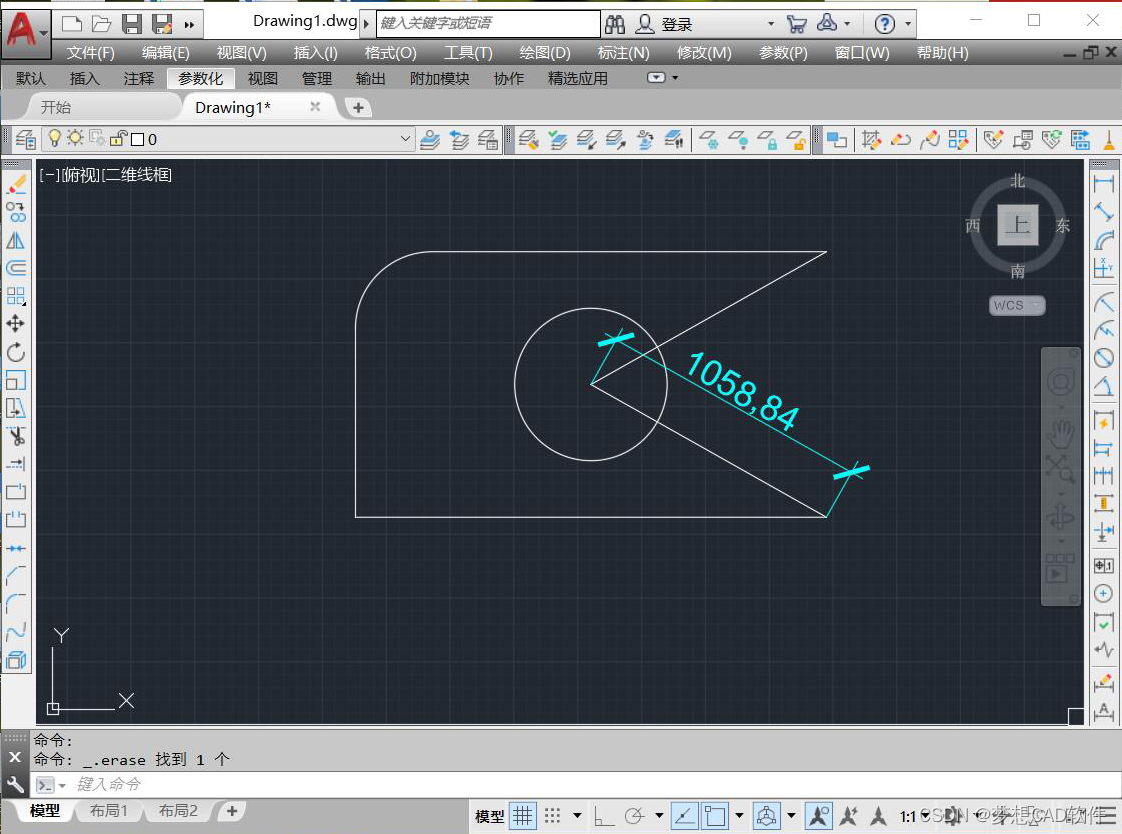Select the Fillet tool
The height and width of the screenshot is (834, 1122).
(16, 603)
